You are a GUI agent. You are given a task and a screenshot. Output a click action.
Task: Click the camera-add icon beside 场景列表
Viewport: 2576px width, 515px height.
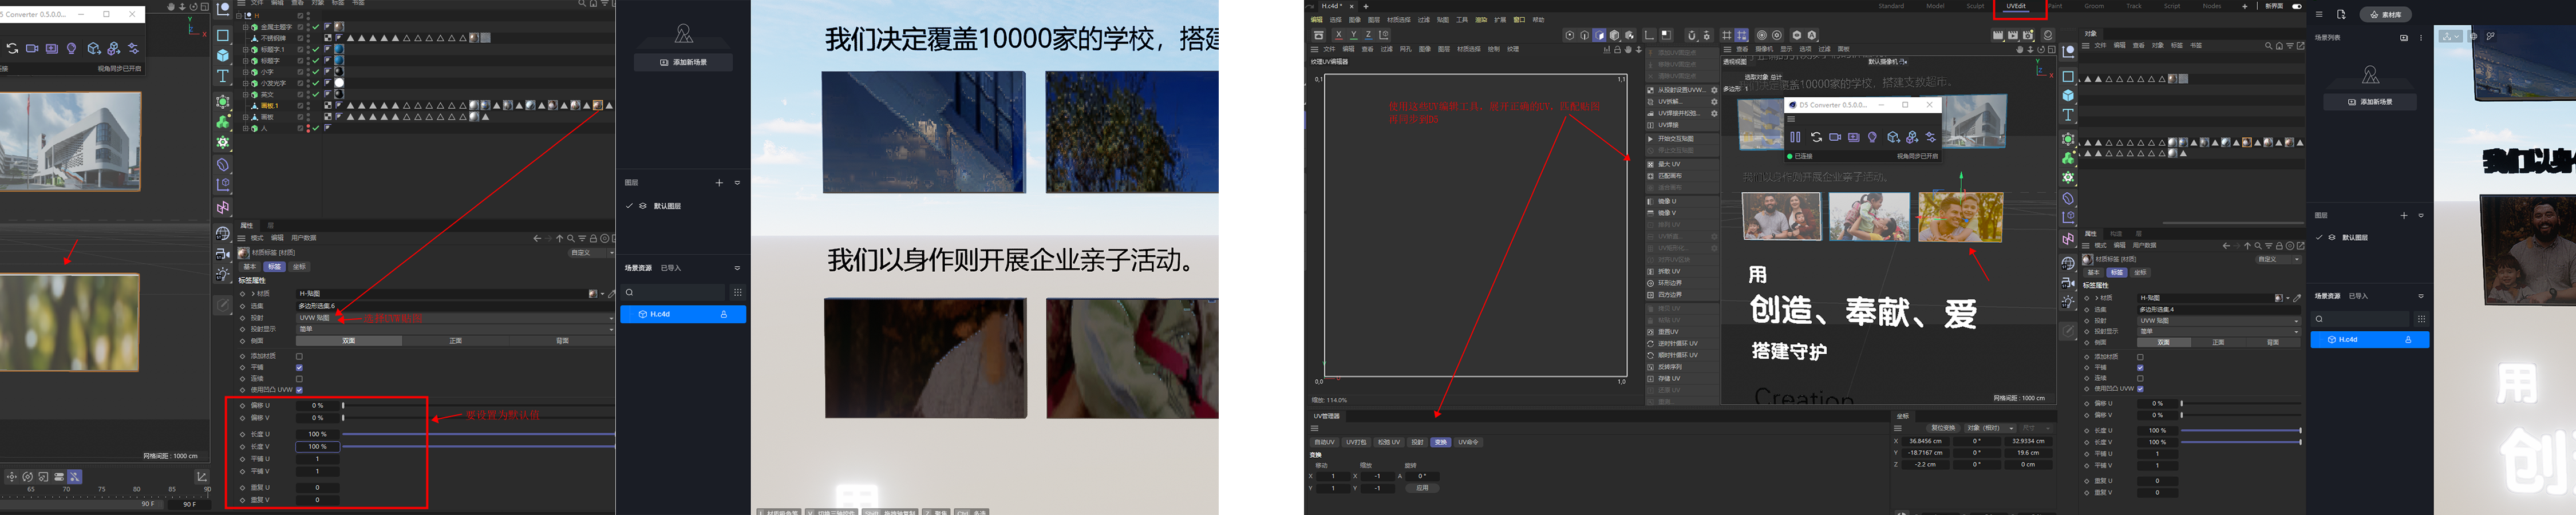tap(2403, 38)
